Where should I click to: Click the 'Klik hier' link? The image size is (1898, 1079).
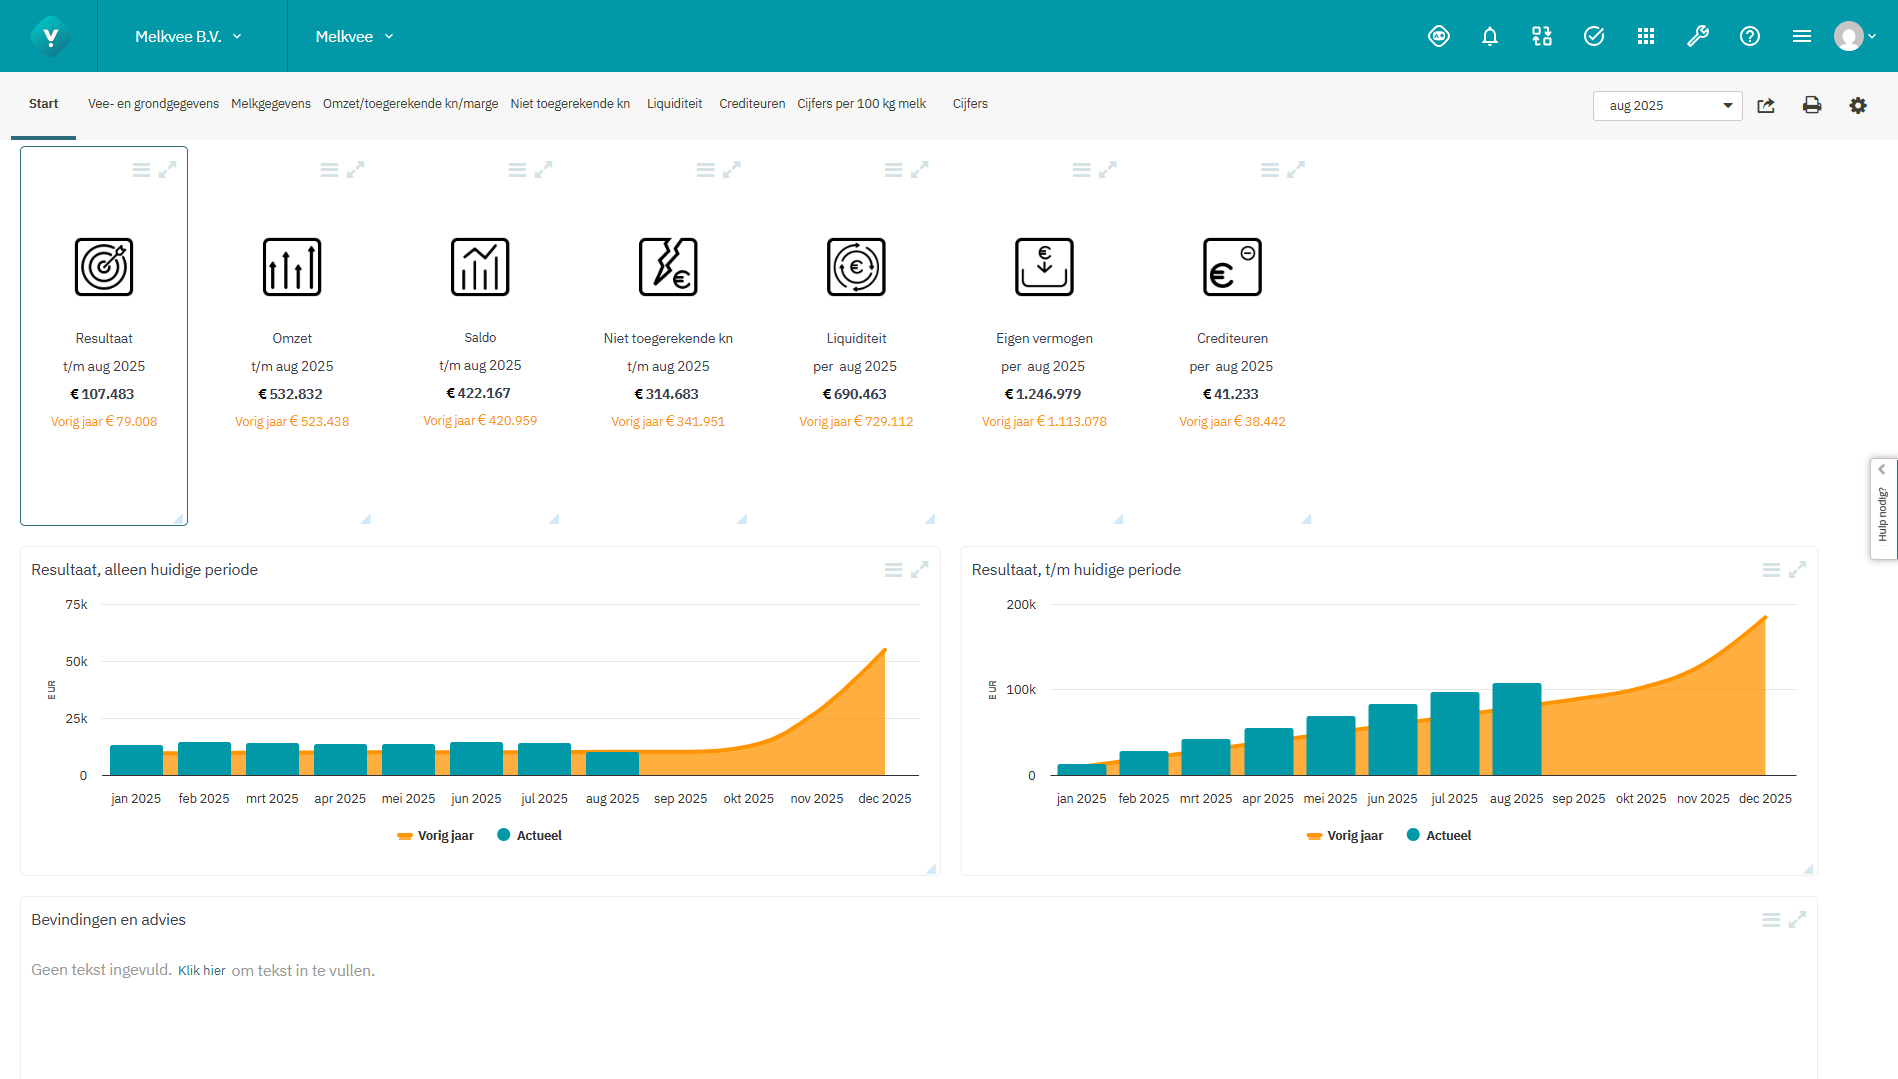click(x=201, y=971)
